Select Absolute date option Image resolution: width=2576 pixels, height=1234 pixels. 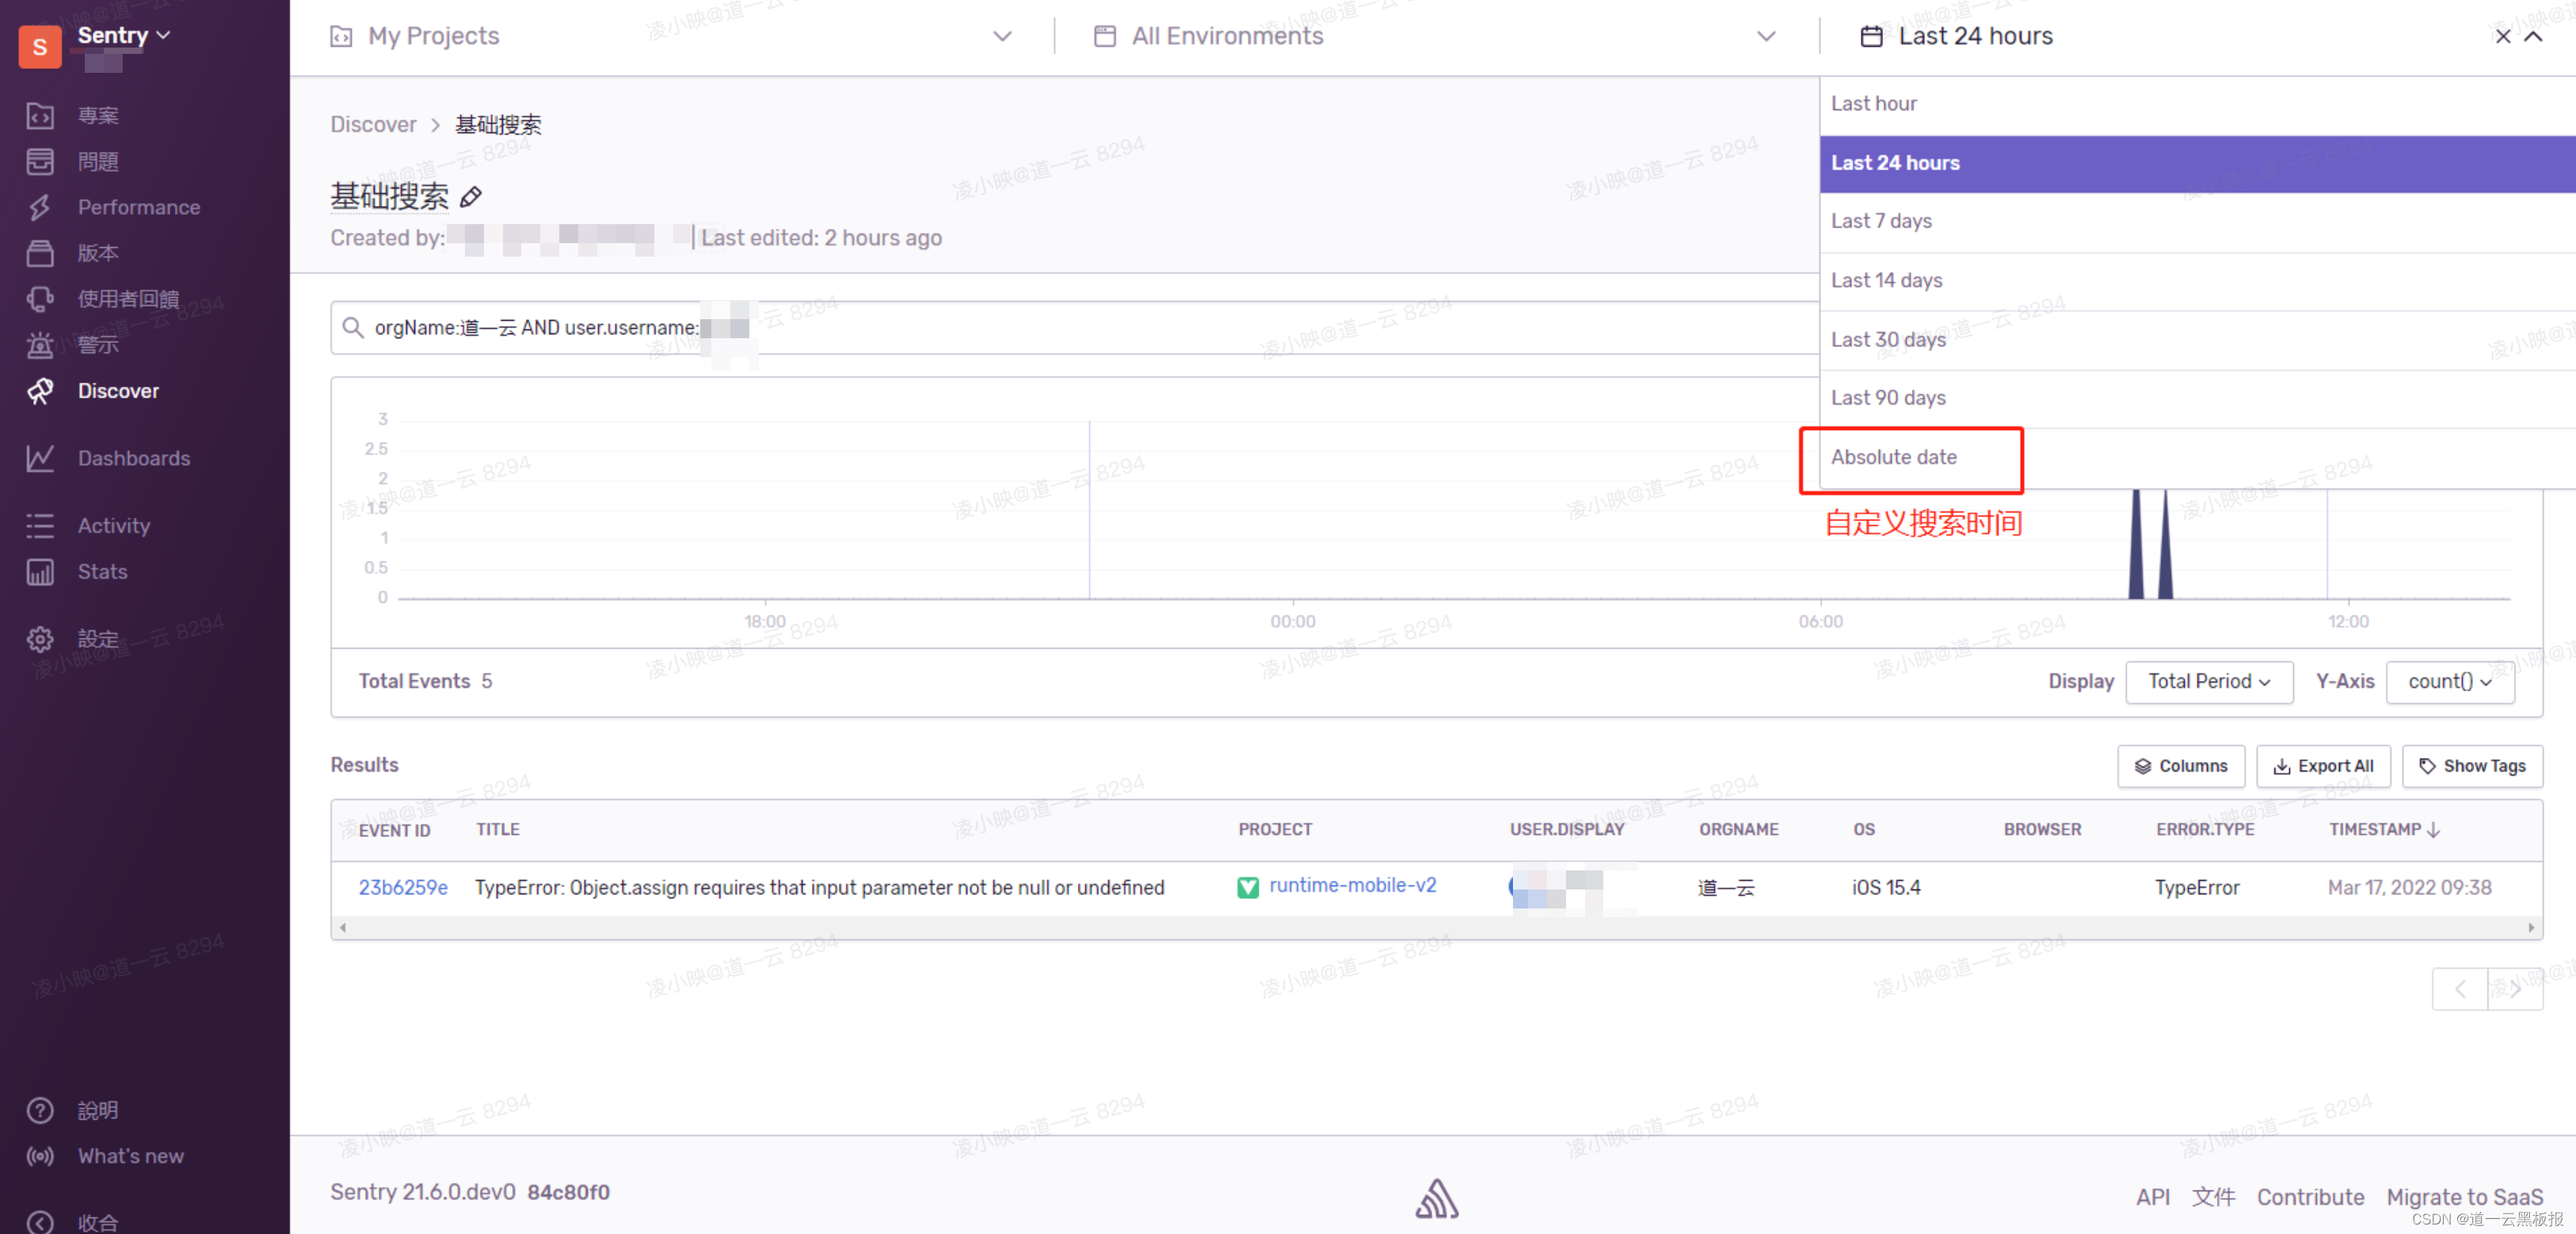pos(1893,457)
